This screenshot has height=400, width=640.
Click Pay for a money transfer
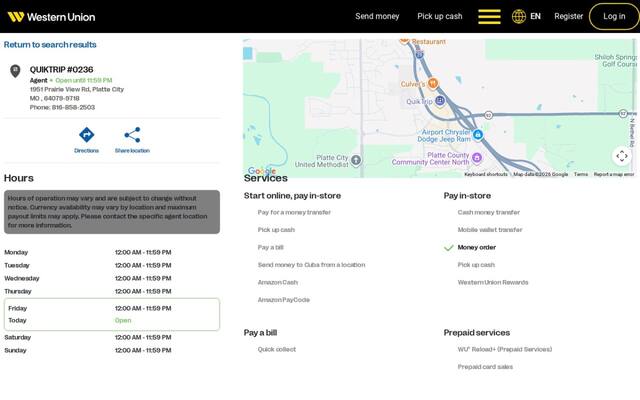coord(294,212)
